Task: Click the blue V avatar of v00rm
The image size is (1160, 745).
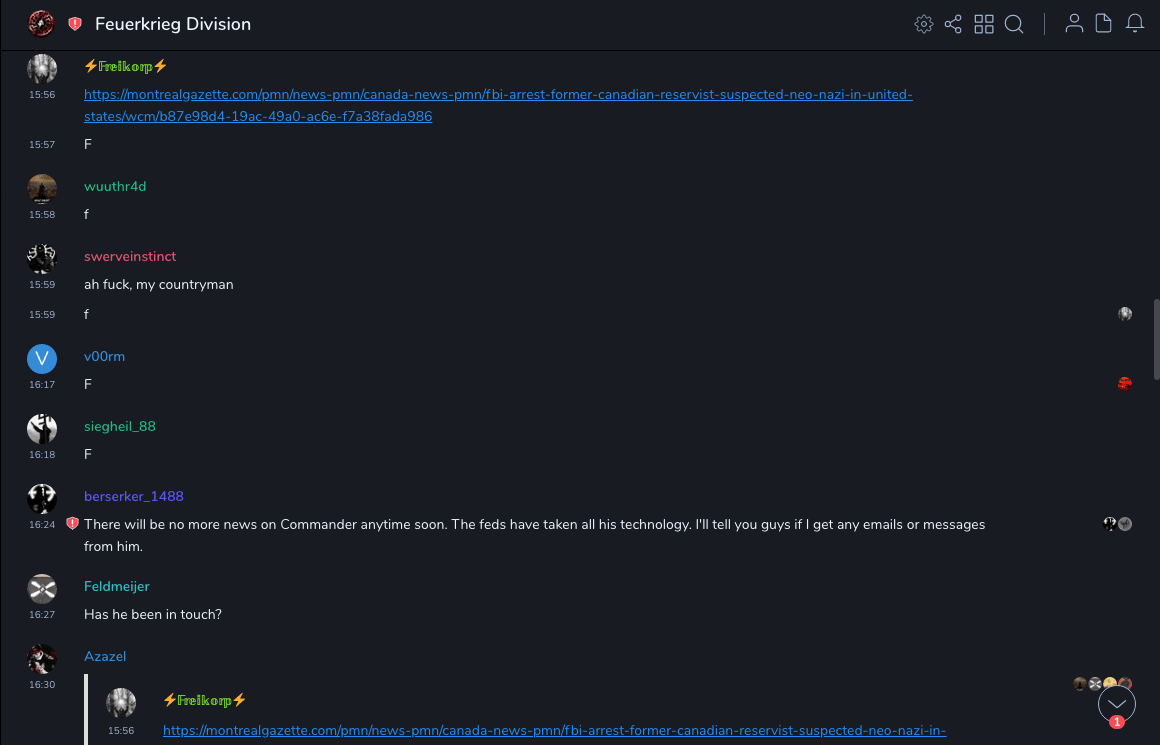Action: pos(41,359)
